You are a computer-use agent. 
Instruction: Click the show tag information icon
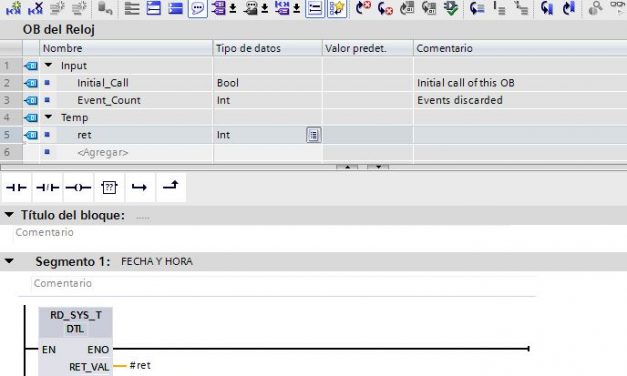251,8
